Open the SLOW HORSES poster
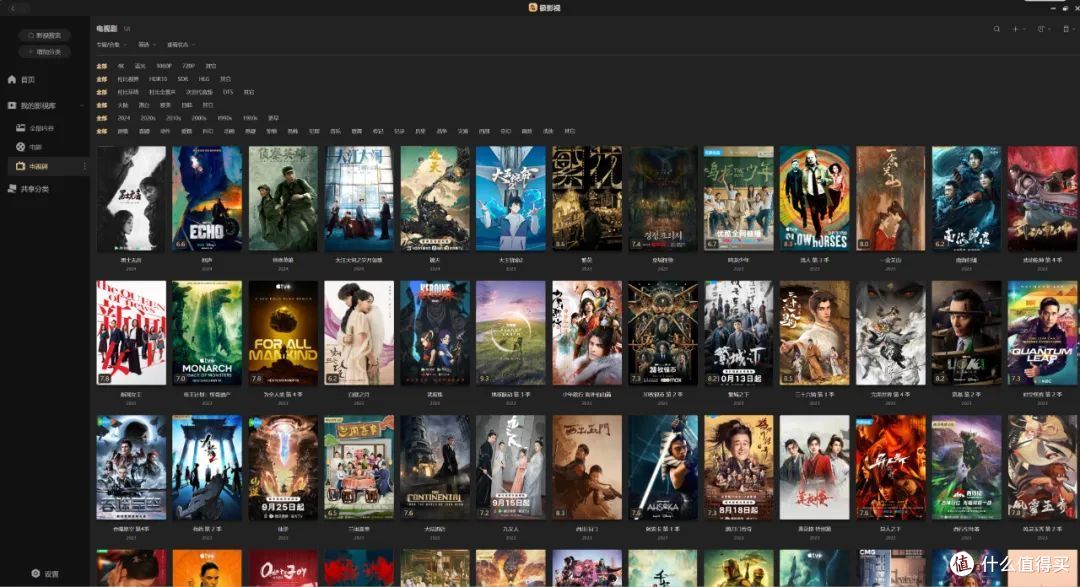1080x587 pixels. point(814,198)
